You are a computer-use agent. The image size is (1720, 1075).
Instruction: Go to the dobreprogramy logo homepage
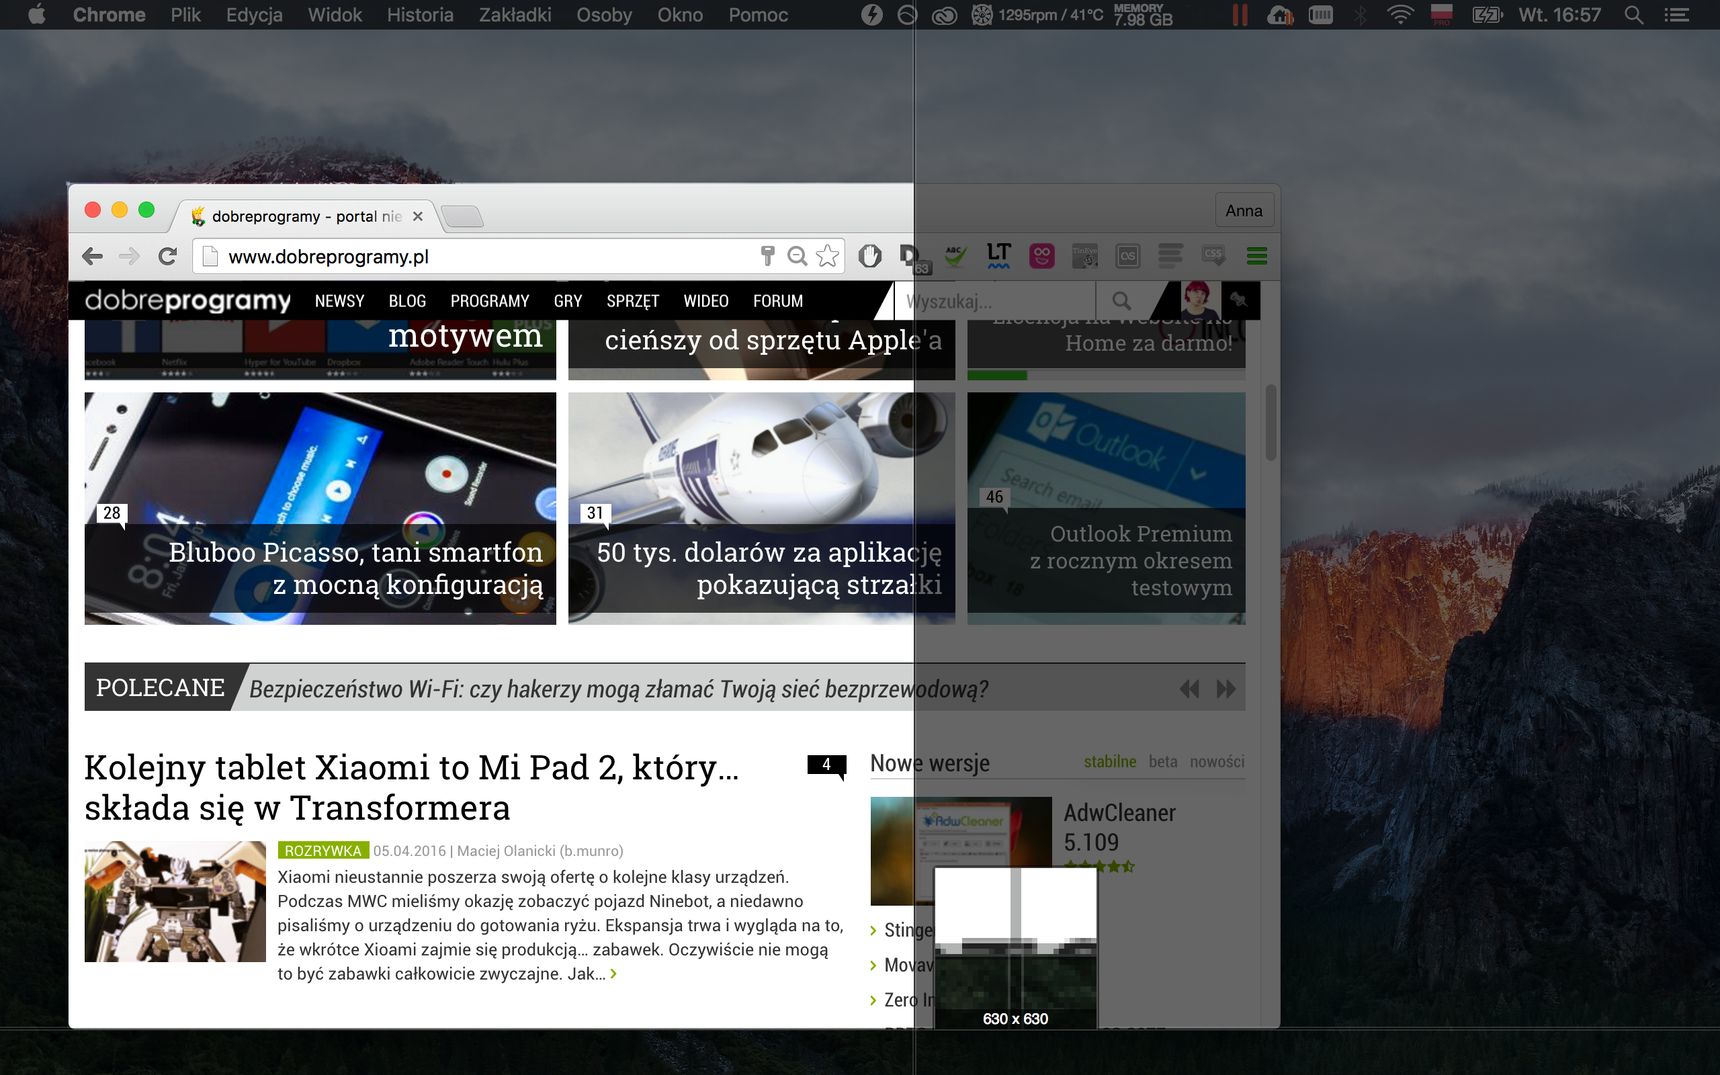188,300
